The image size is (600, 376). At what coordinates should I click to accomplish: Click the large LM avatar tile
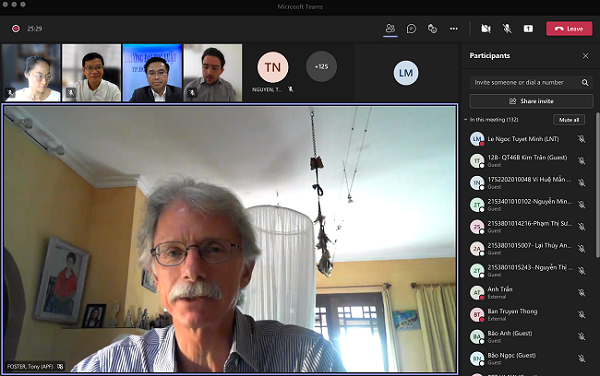(x=406, y=73)
